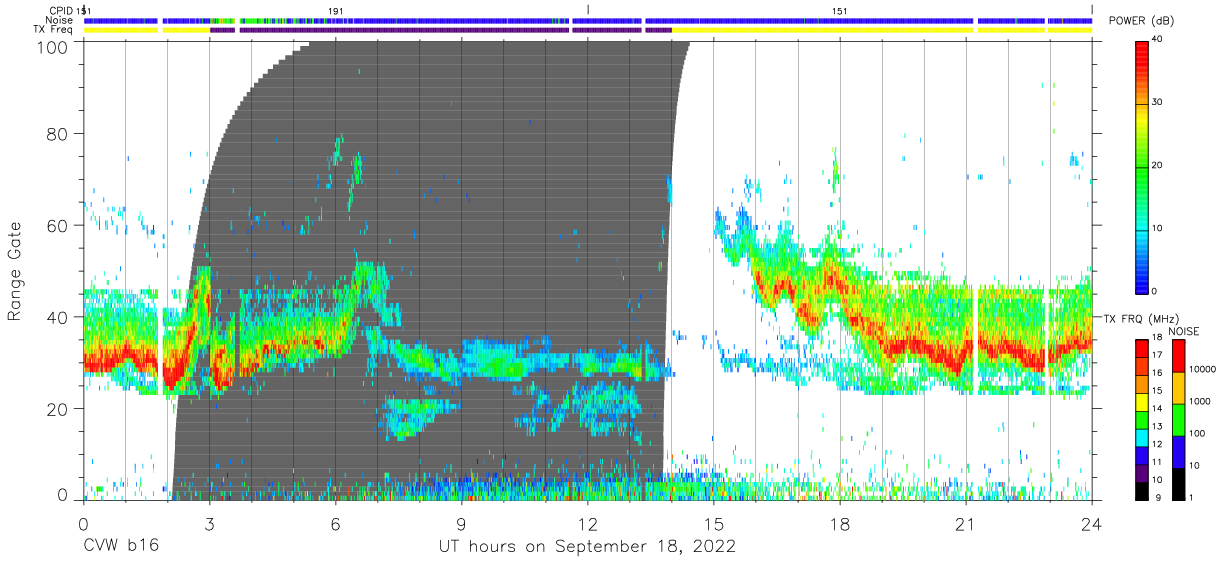Click the 'TX FRQ (MHz)' legend title
The width and height of the screenshot is (1228, 567).
[x=1142, y=319]
